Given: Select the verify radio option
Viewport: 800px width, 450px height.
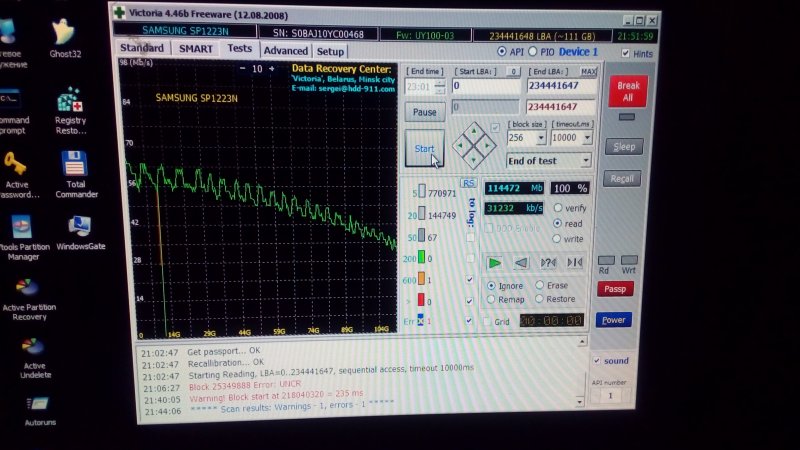Looking at the screenshot, I should (558, 208).
